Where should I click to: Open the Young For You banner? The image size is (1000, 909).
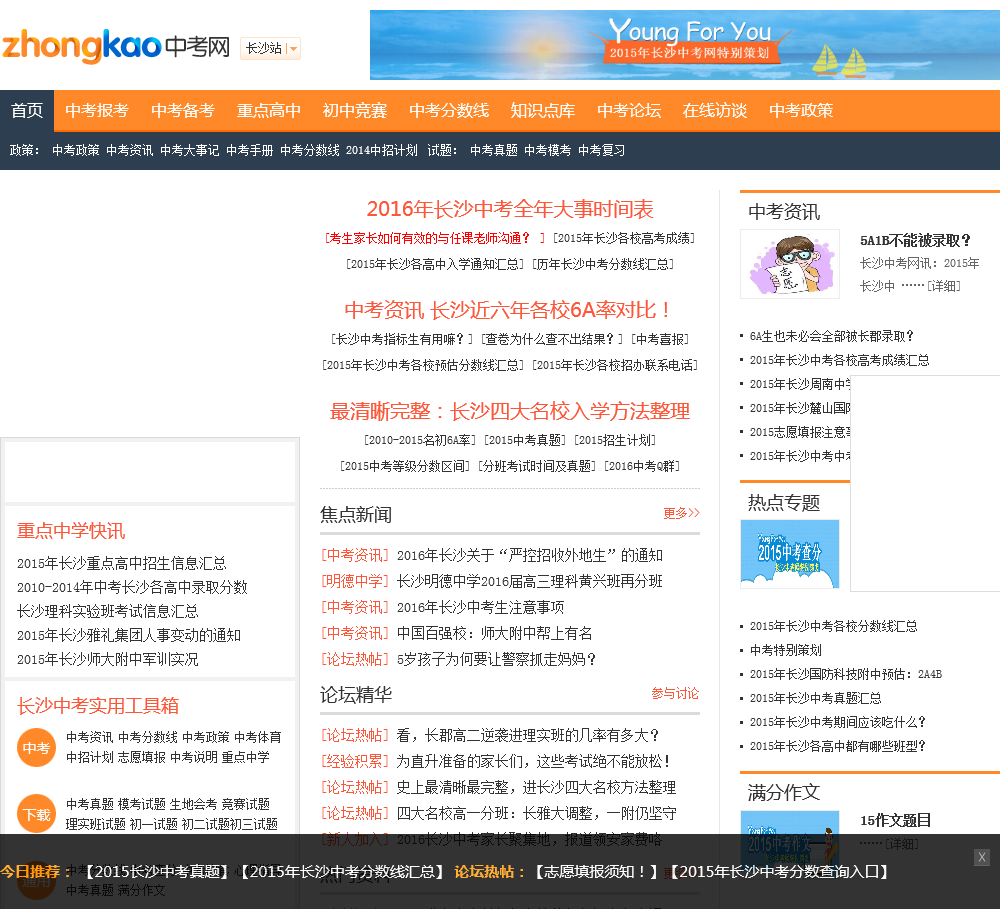(684, 45)
